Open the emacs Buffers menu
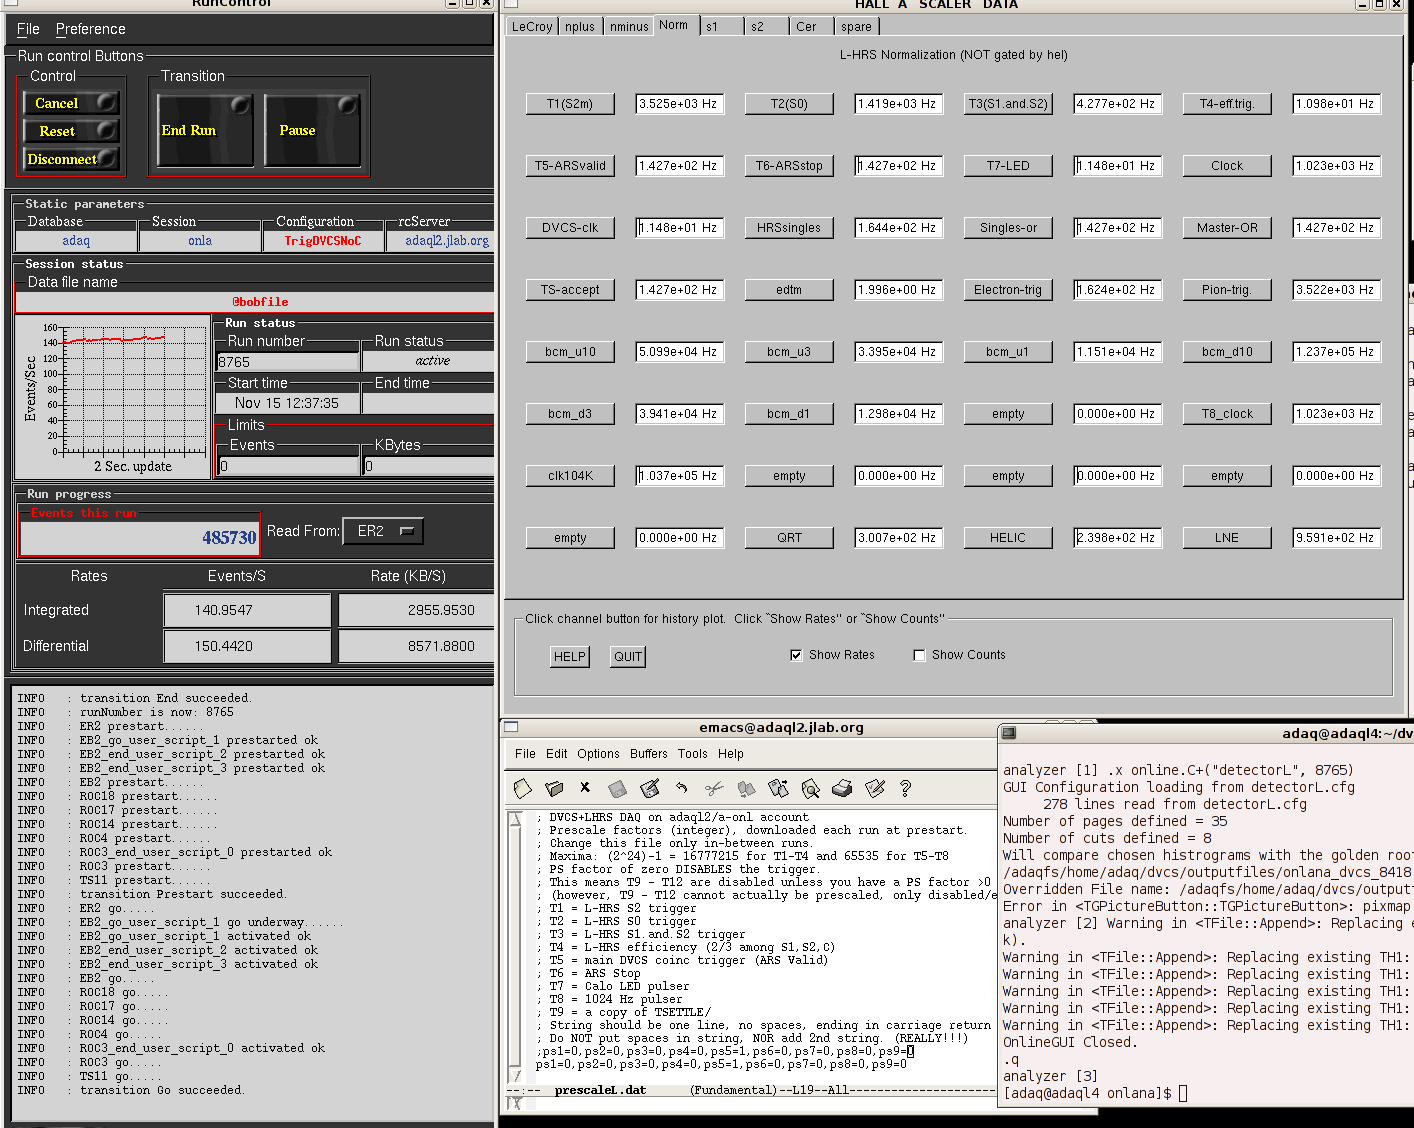Image resolution: width=1414 pixels, height=1128 pixels. (649, 754)
